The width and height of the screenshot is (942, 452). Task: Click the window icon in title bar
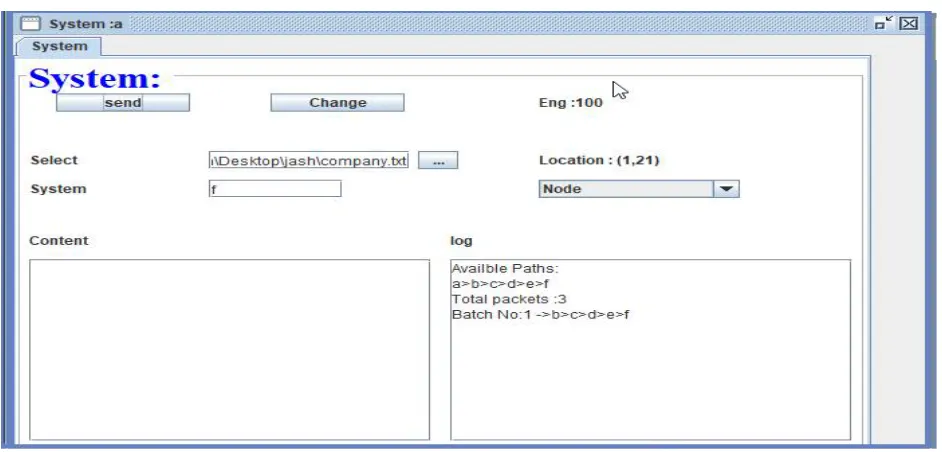point(31,24)
